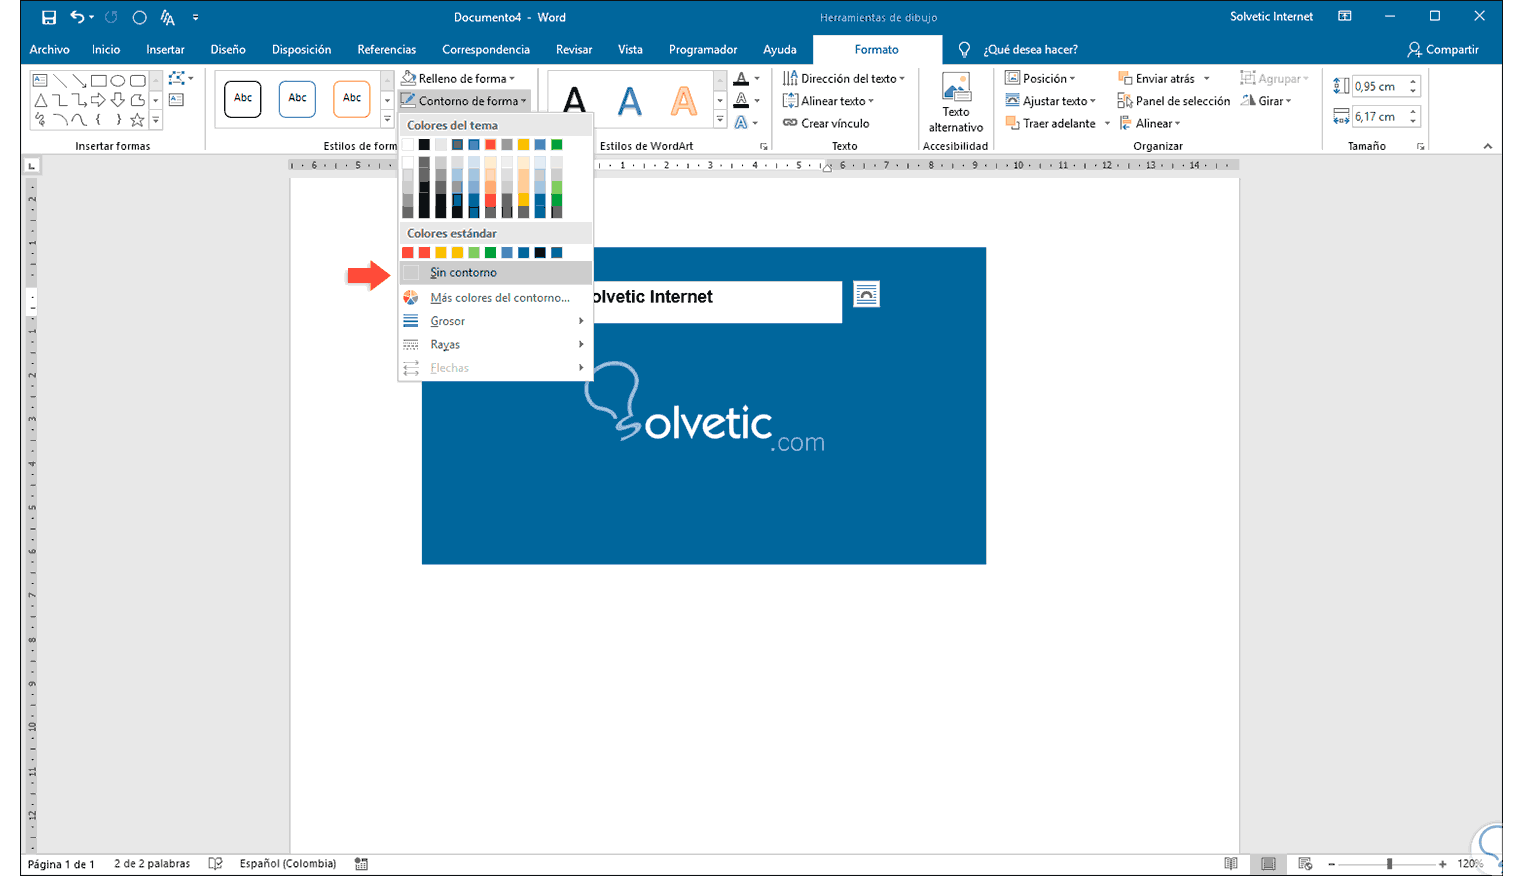Viewport: 1524px width, 876px height.
Task: Open the Alinear texto dropdown
Action: [x=828, y=101]
